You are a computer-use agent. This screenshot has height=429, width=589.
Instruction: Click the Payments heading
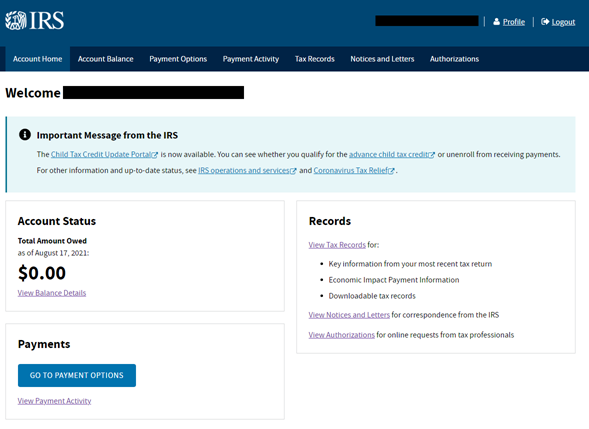(44, 344)
